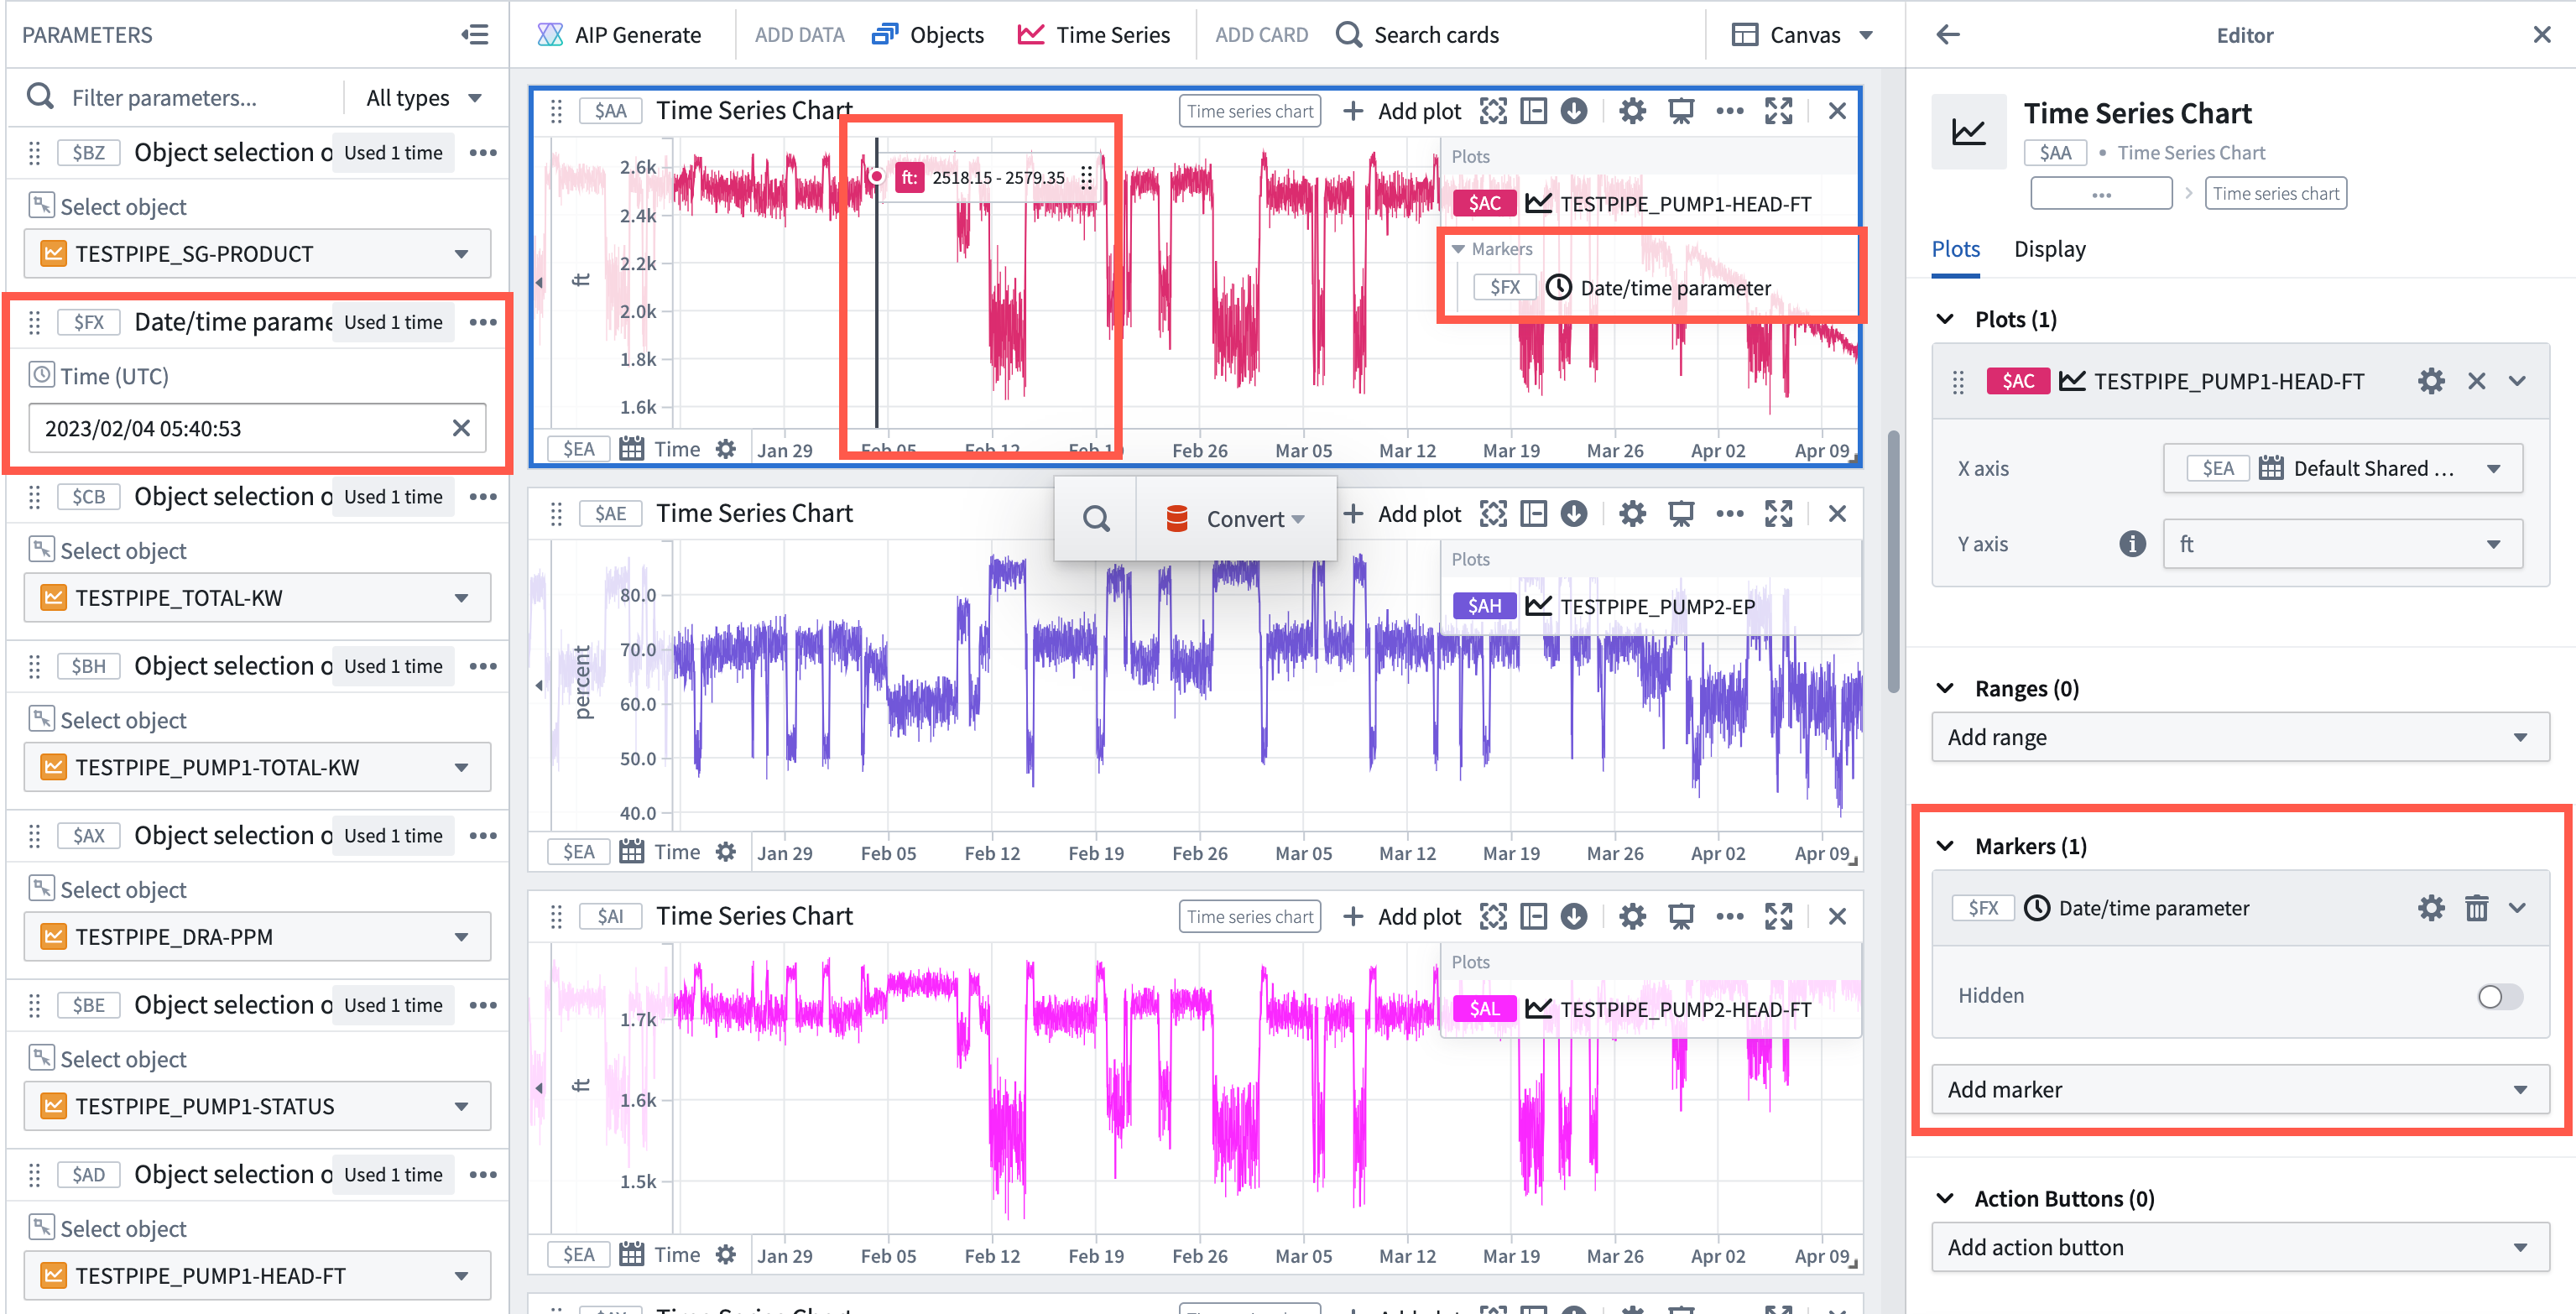Viewport: 2576px width, 1314px height.
Task: Open AIP Generate
Action: pyautogui.click(x=619, y=35)
